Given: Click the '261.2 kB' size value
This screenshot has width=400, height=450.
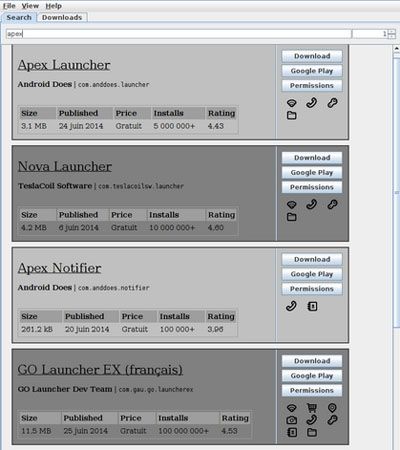Looking at the screenshot, I should 37,330.
